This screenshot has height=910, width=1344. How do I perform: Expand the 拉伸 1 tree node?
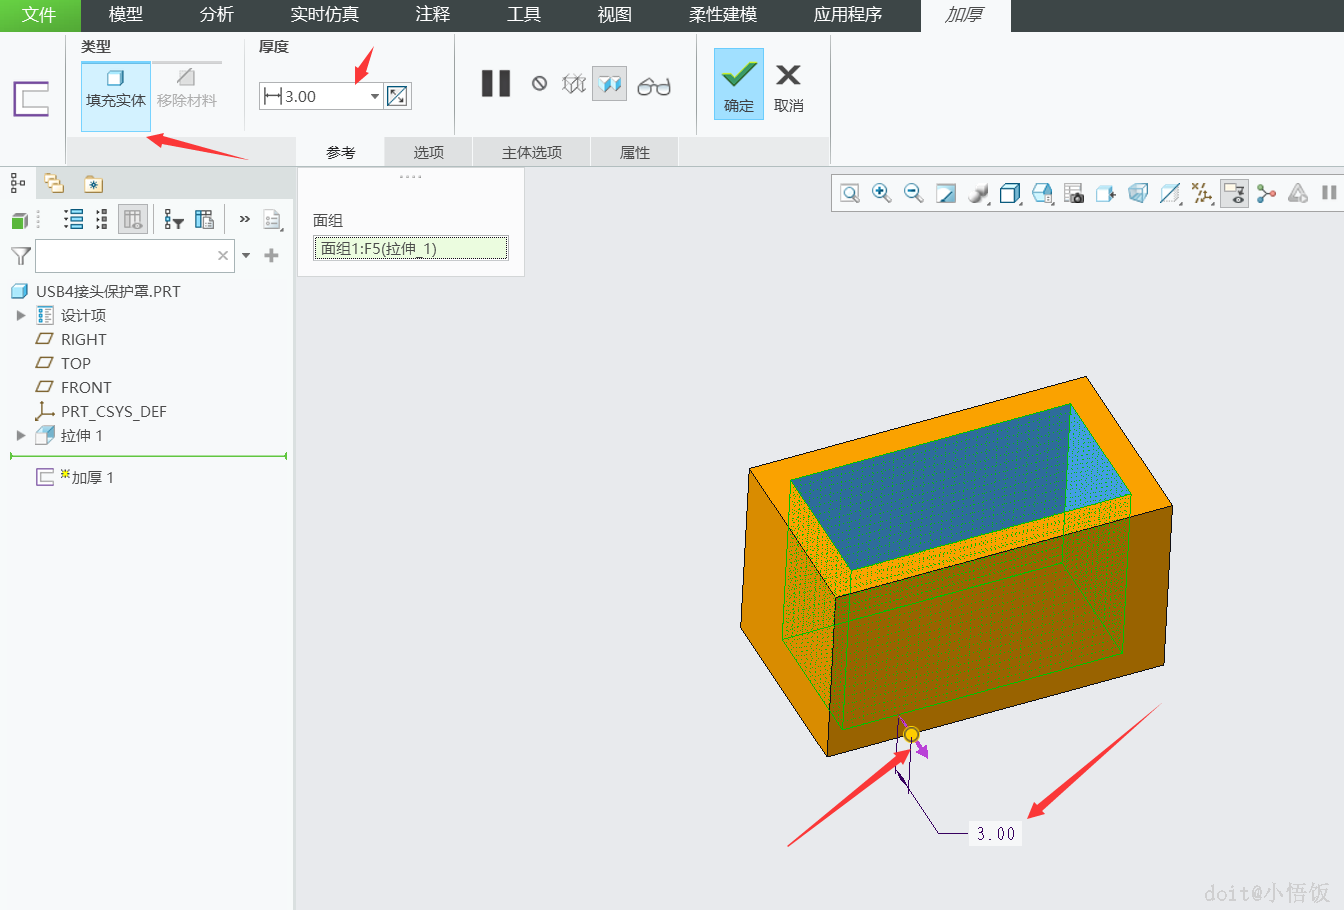21,436
